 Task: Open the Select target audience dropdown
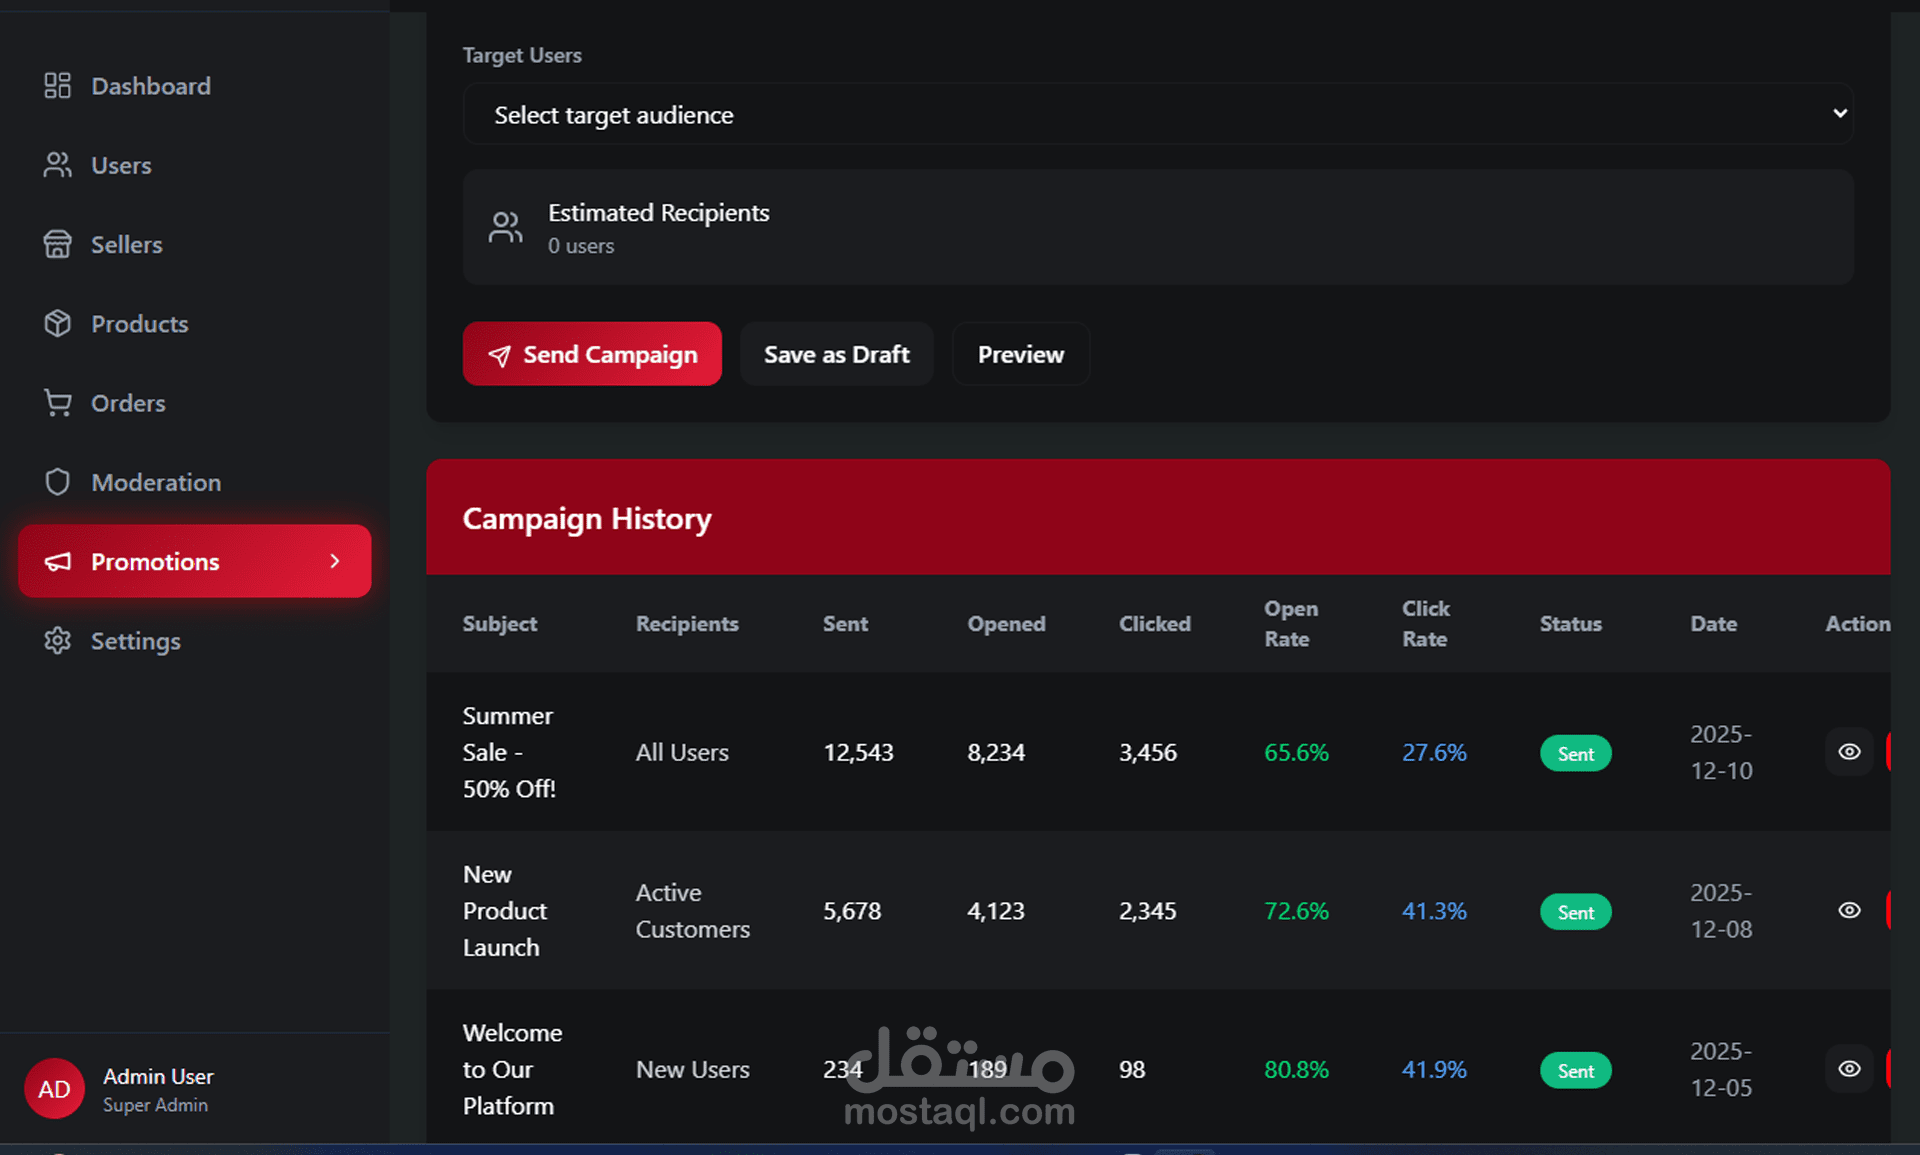(x=1158, y=114)
